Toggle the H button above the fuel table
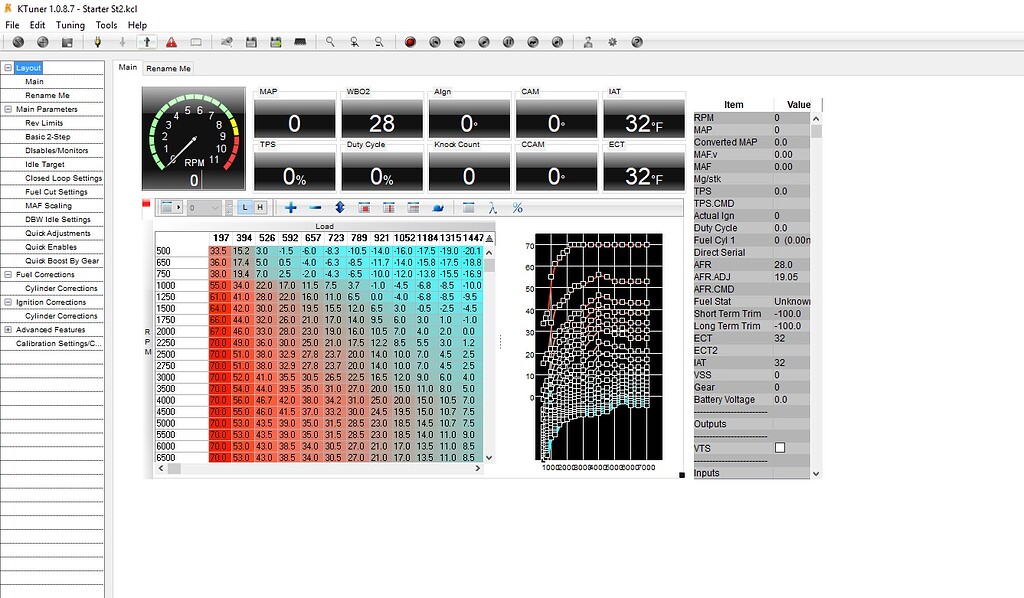The image size is (1024, 598). tap(263, 207)
